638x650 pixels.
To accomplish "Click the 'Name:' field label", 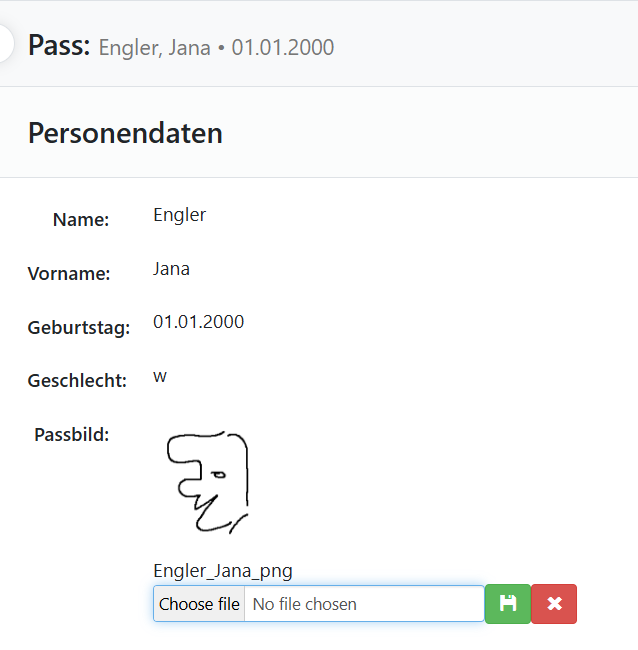I will pyautogui.click(x=81, y=220).
